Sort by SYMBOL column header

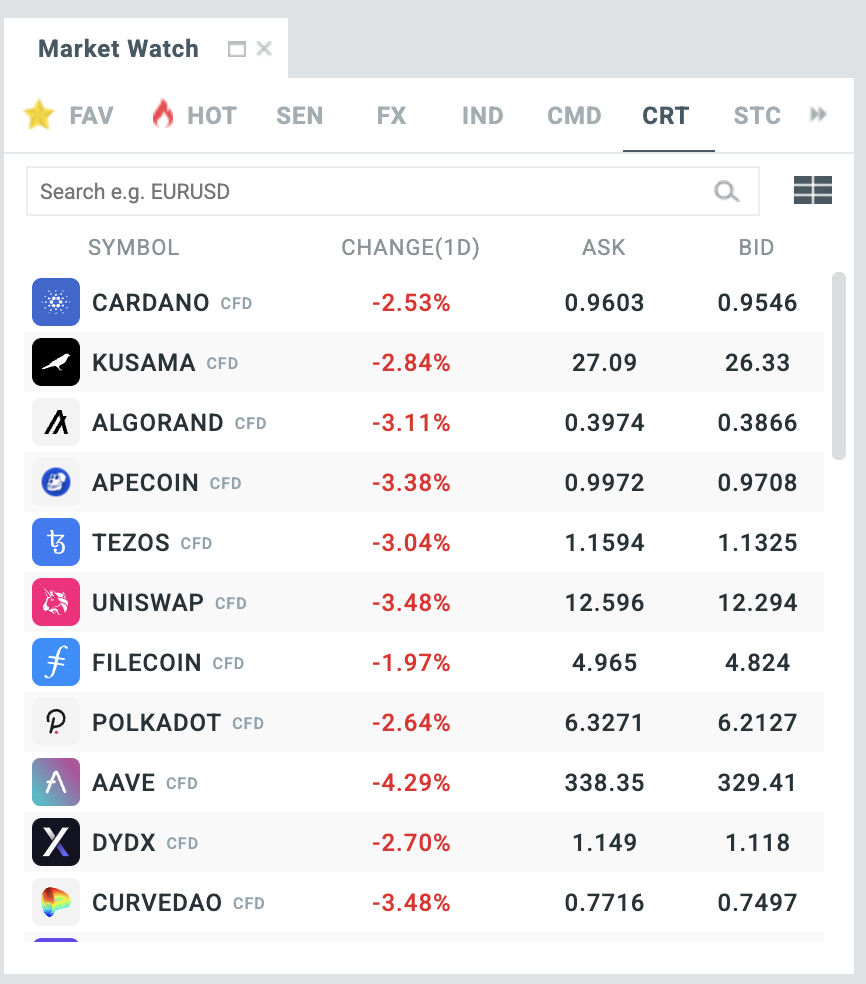133,248
